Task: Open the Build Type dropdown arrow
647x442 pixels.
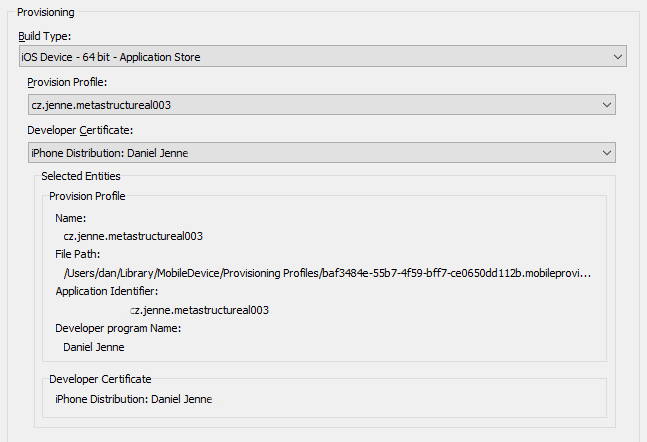Action: coord(617,57)
